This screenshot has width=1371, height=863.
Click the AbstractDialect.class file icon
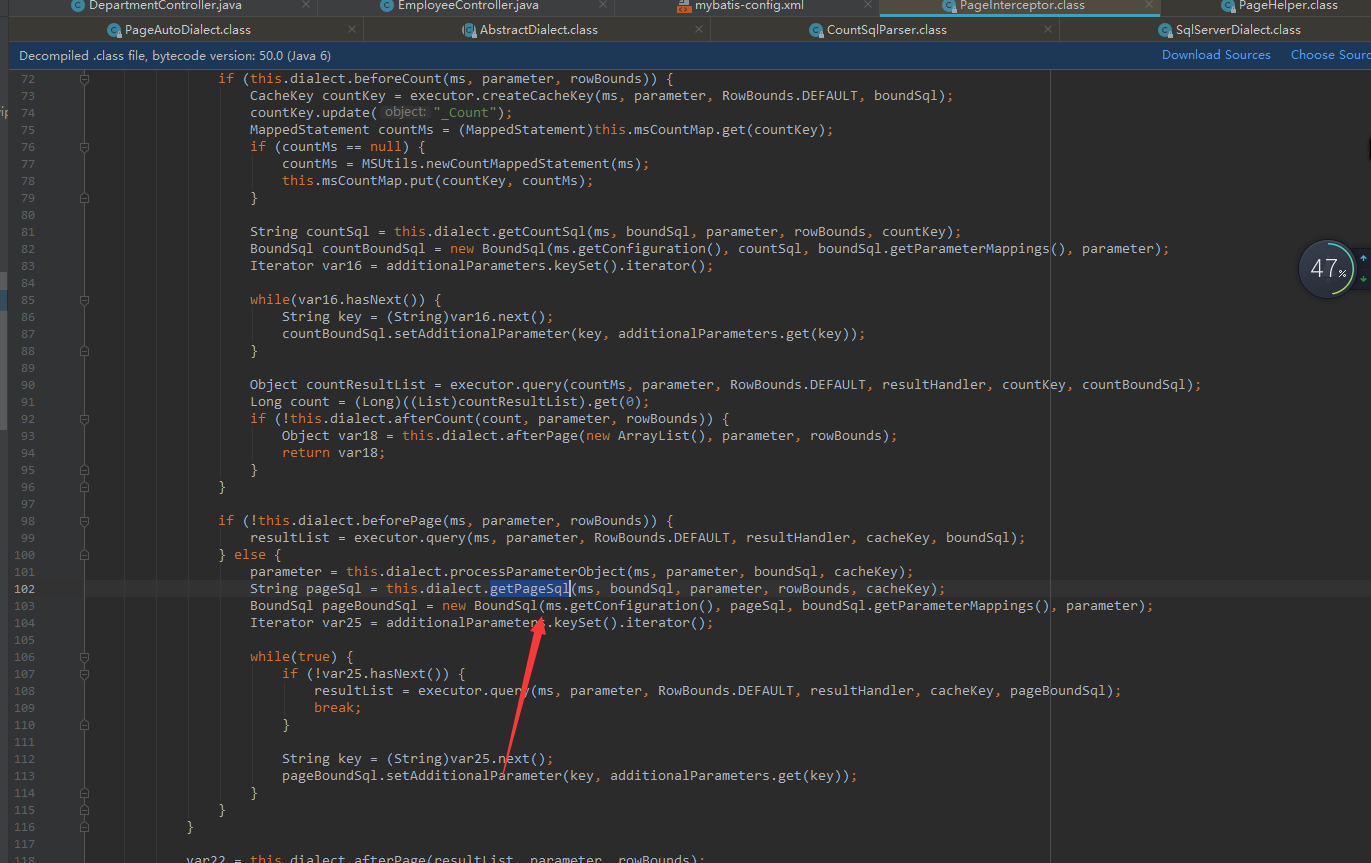469,30
